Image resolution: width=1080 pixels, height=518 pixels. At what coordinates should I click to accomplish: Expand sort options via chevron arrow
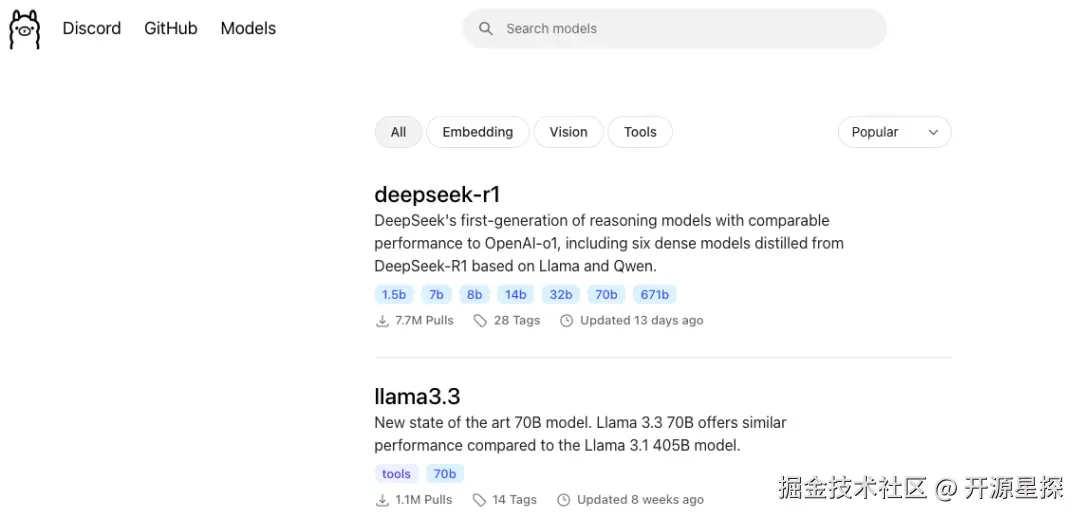(933, 132)
